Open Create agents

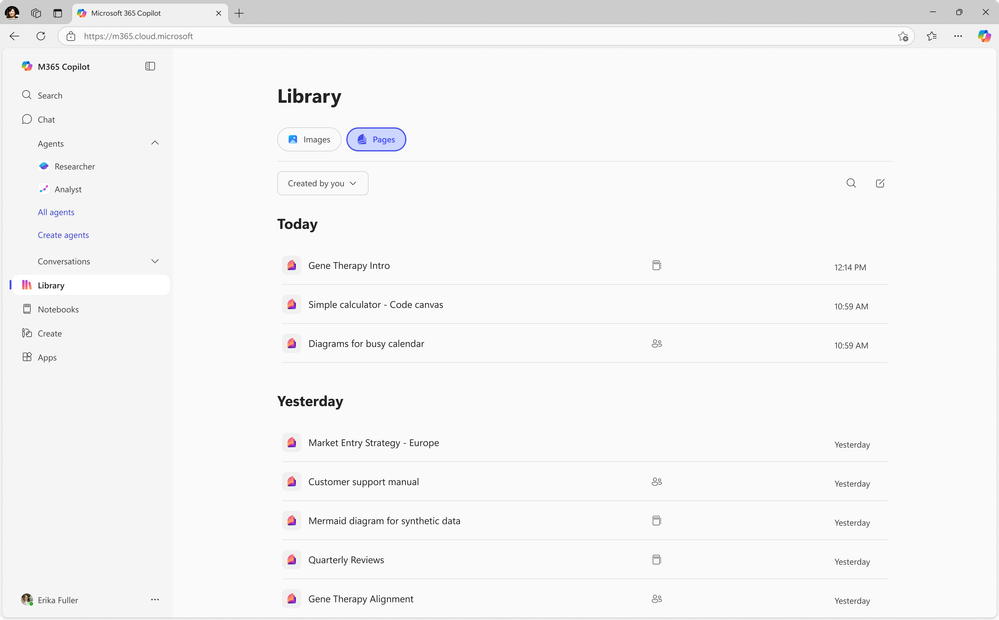point(63,235)
